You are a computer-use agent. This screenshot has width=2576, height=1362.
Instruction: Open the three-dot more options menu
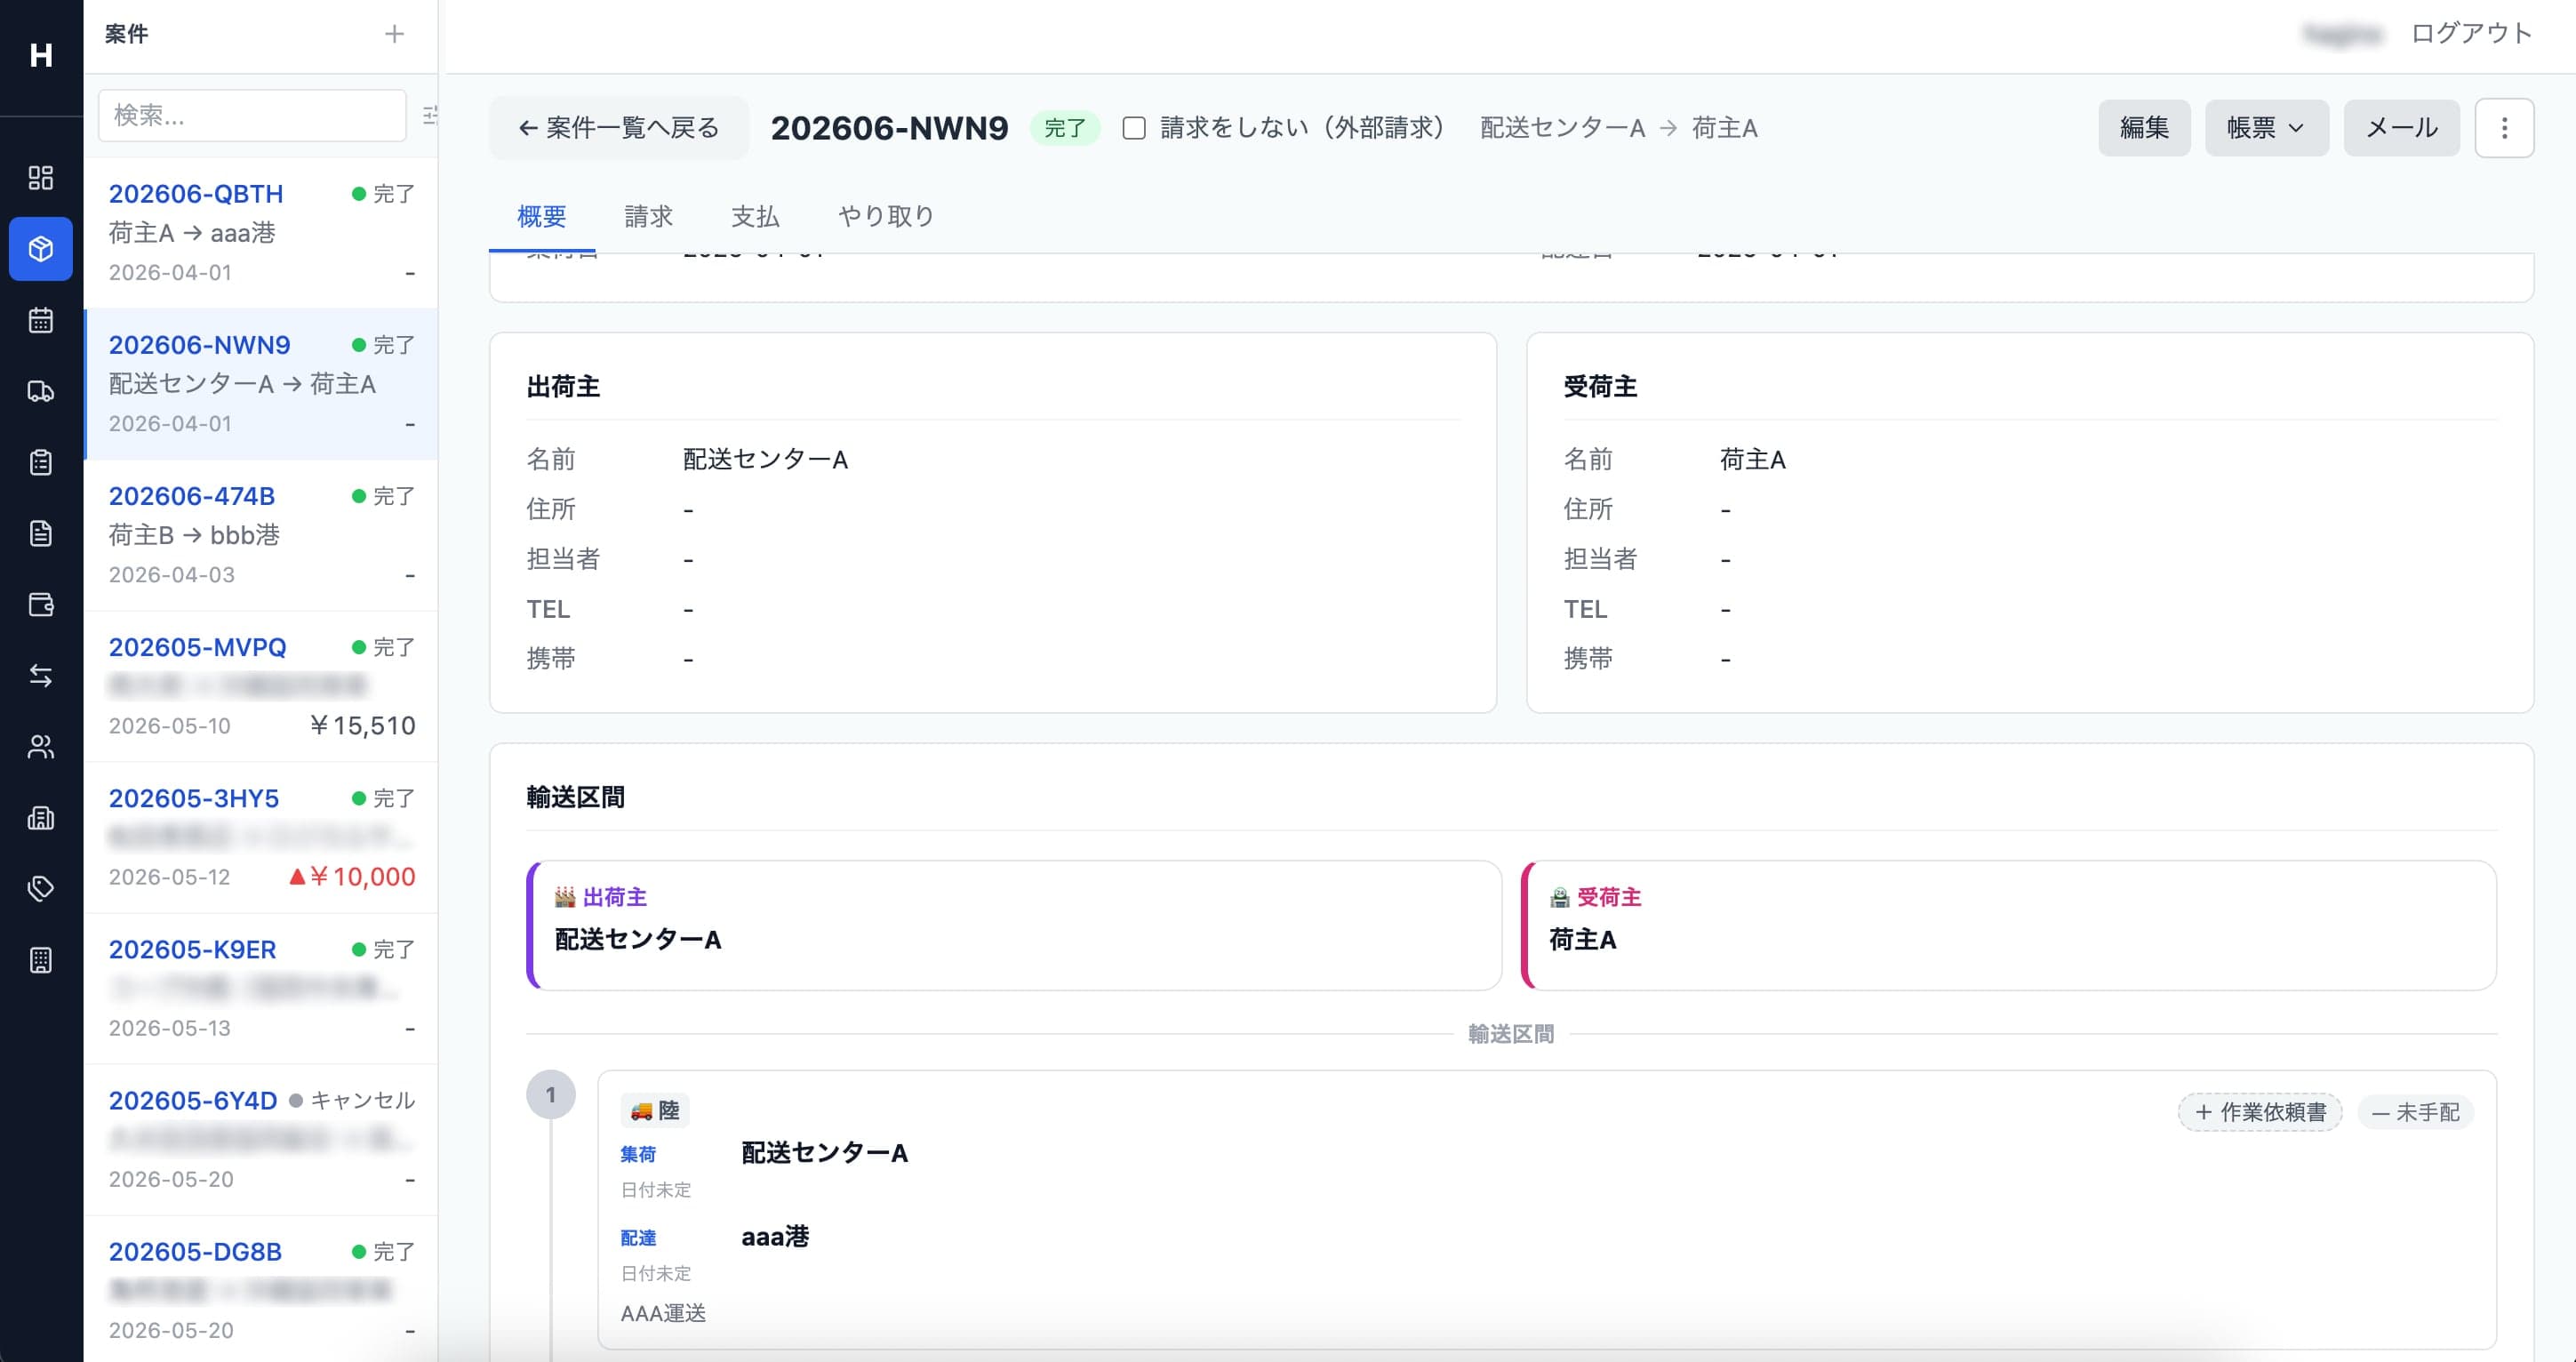pos(2504,128)
